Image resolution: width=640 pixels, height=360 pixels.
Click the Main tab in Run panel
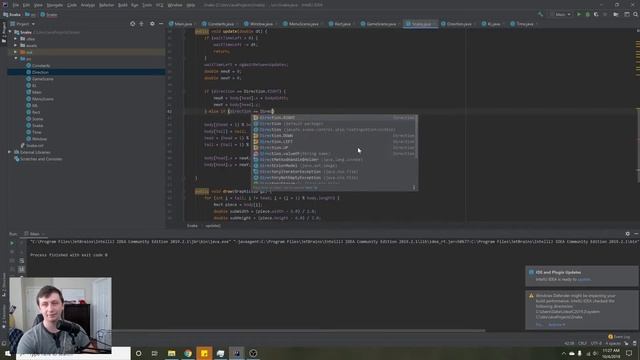pos(34,234)
